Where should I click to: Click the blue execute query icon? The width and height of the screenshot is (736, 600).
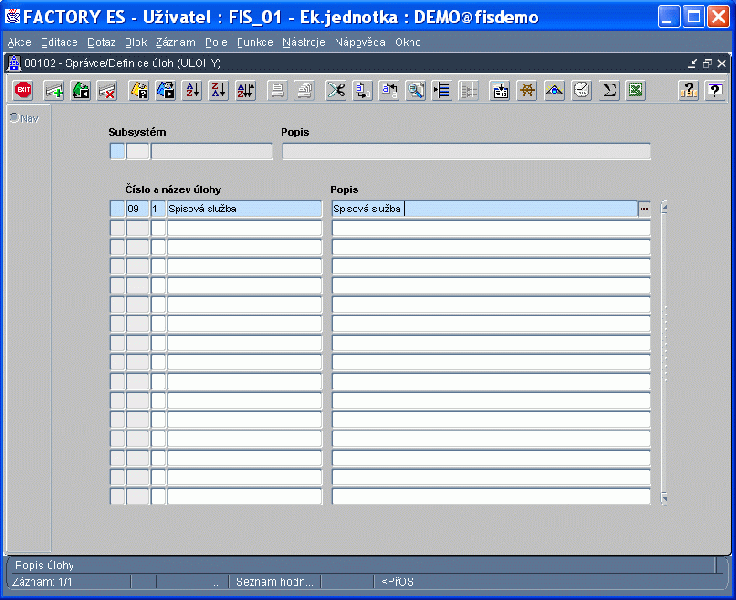(x=166, y=90)
